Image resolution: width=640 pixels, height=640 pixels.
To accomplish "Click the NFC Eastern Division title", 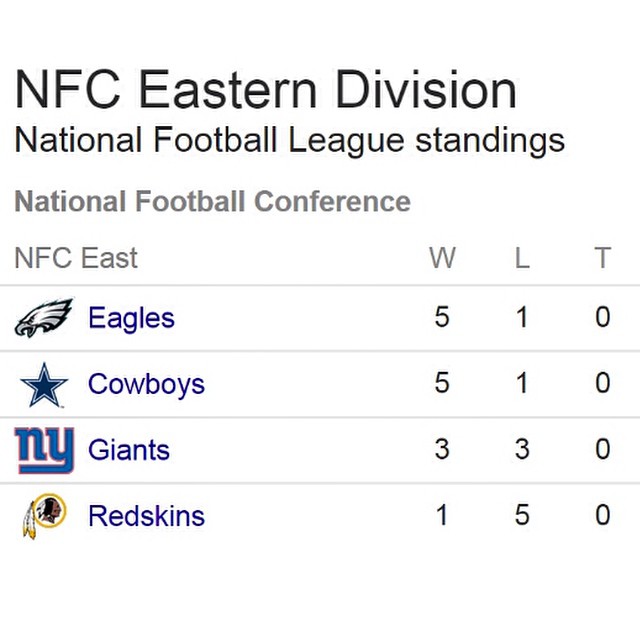I will tap(266, 89).
